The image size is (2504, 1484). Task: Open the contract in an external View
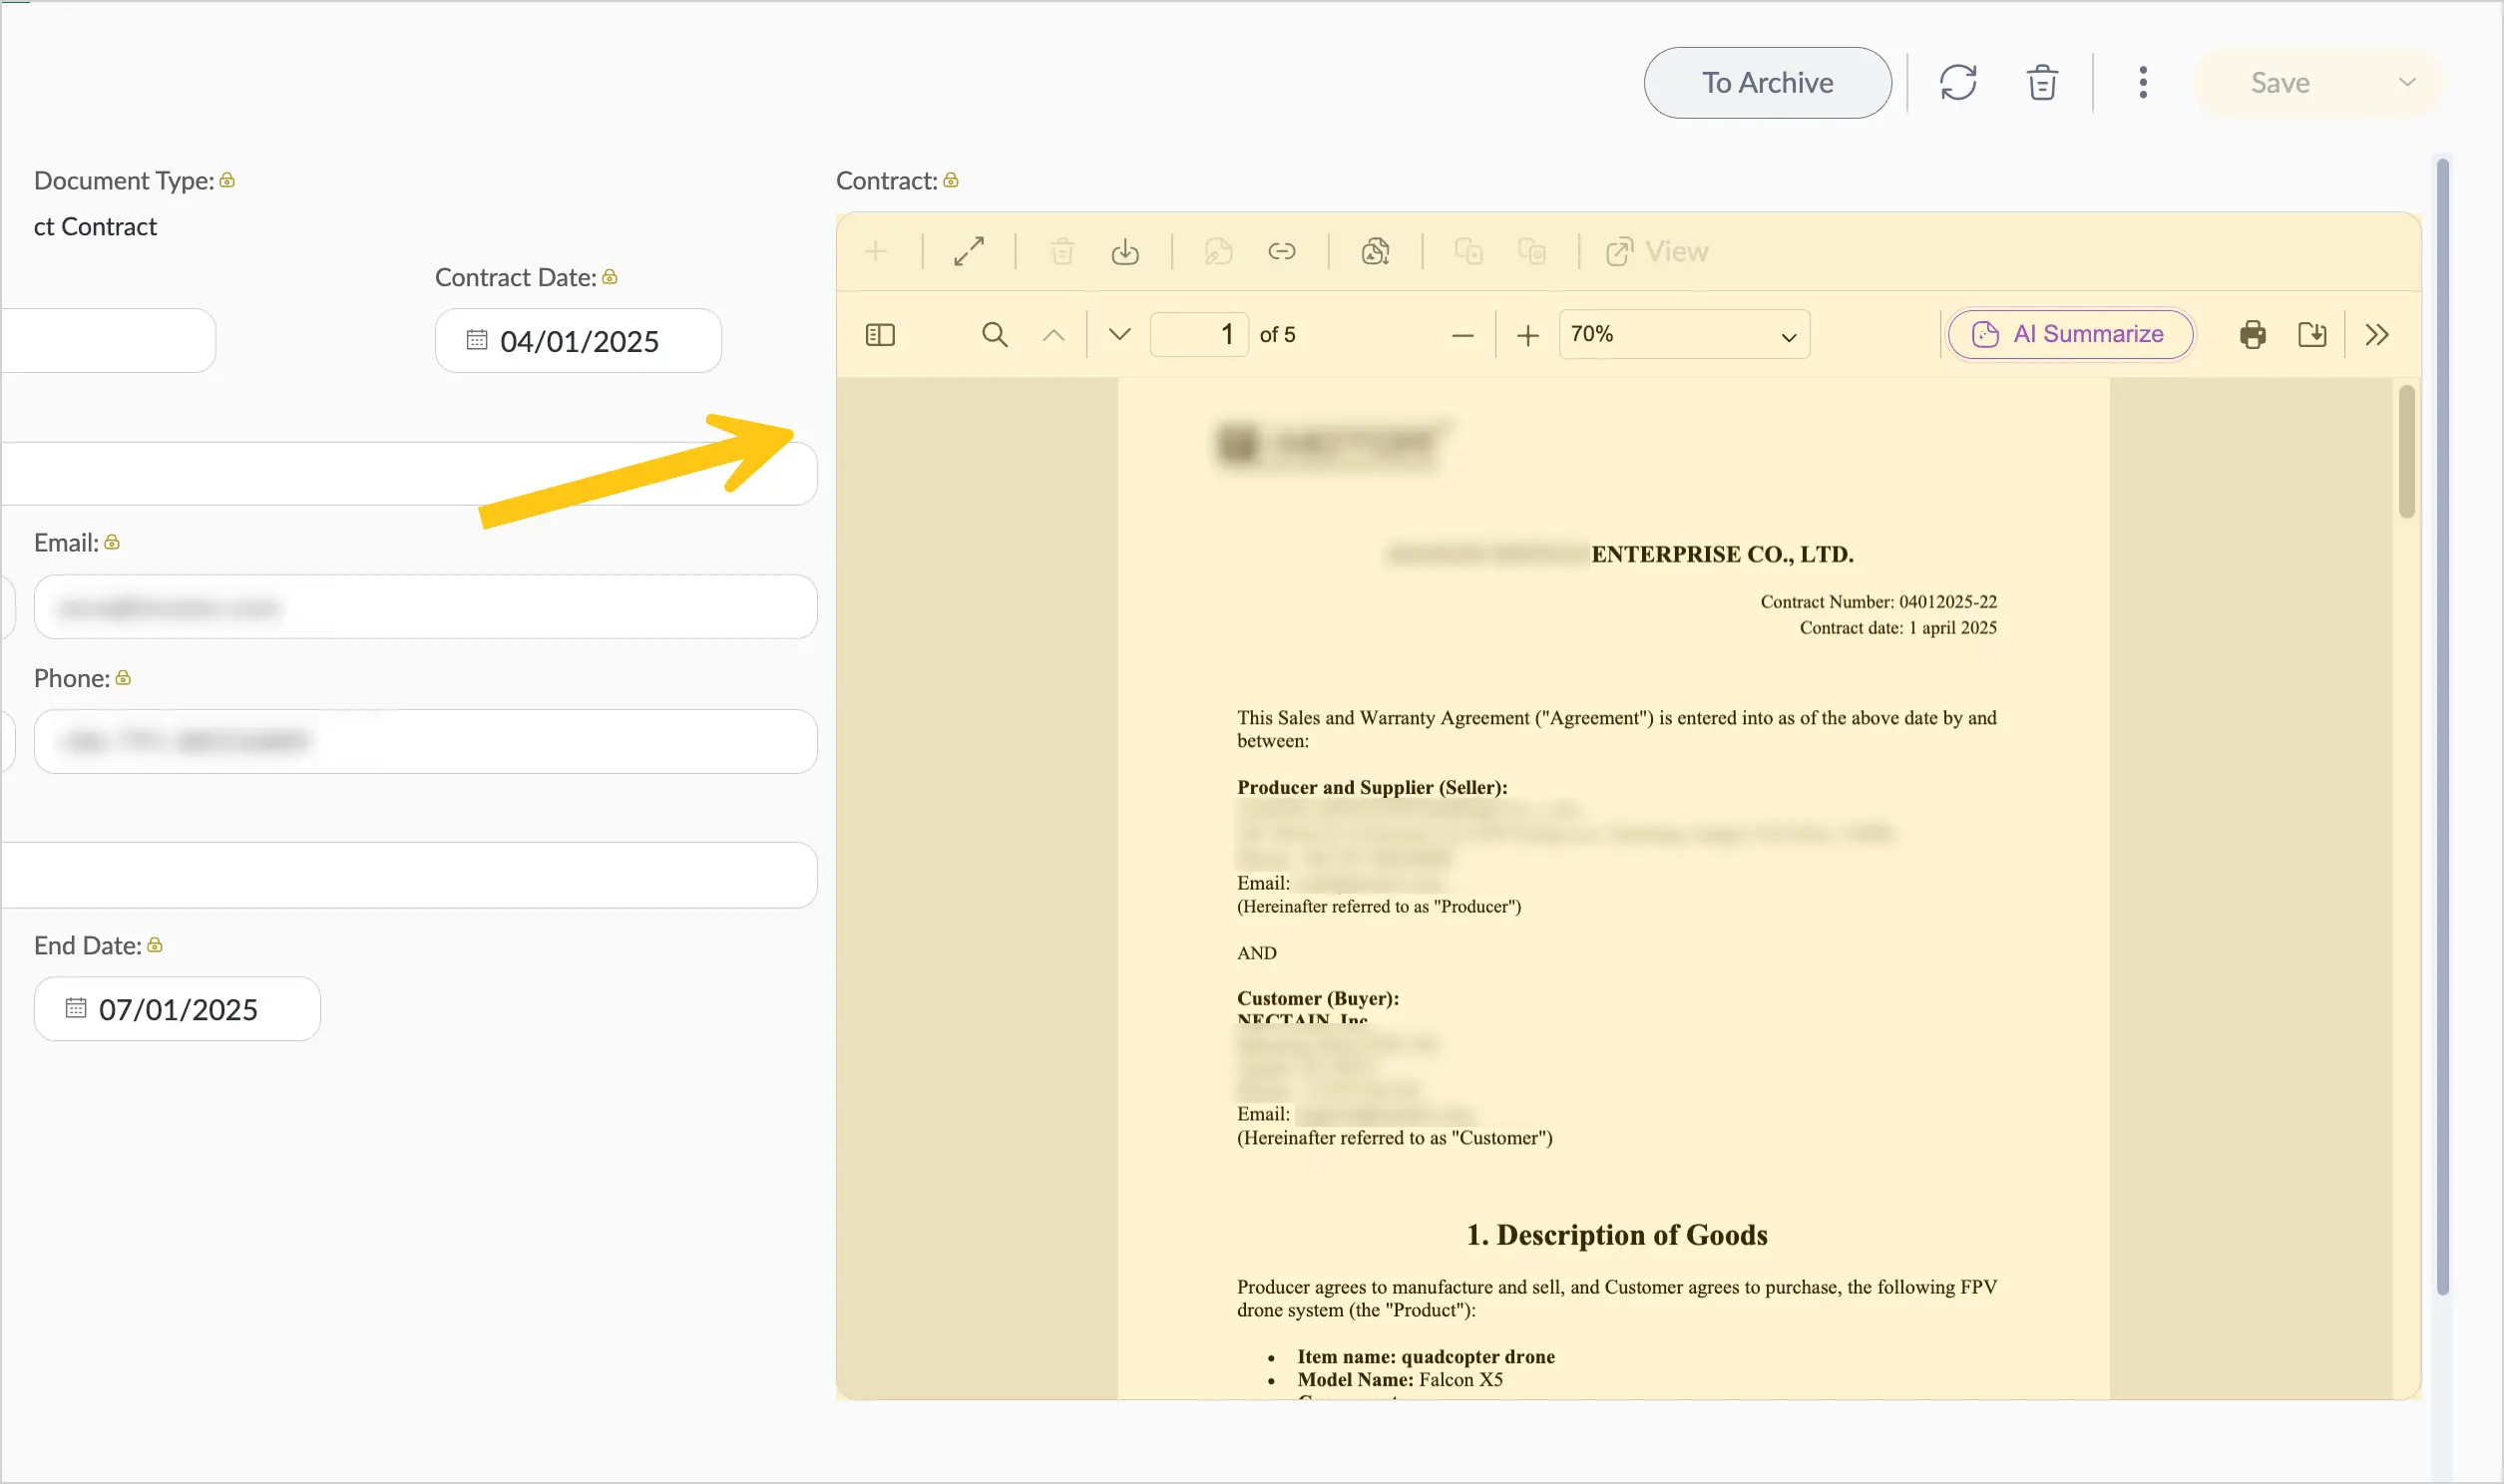1657,251
